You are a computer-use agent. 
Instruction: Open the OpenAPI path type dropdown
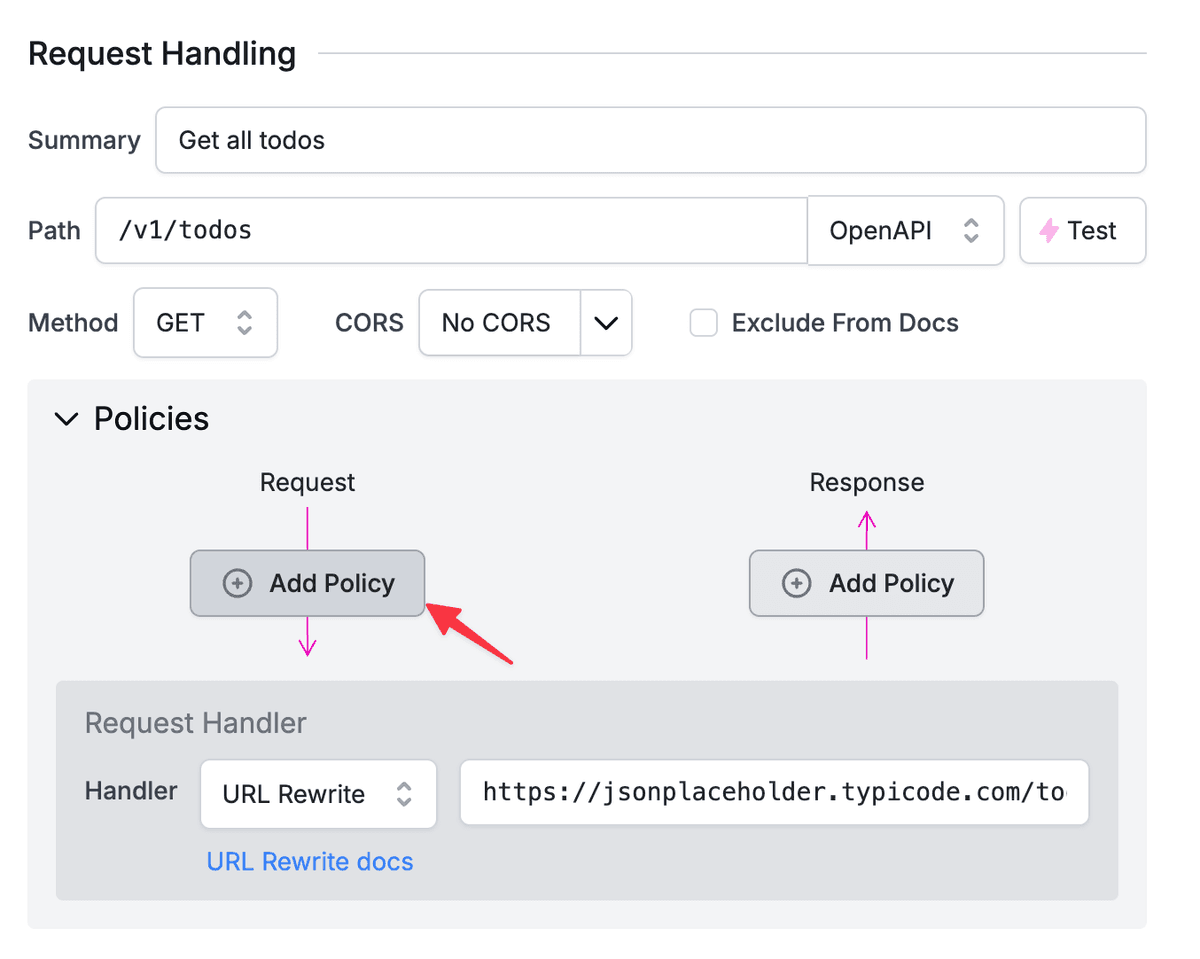tap(905, 231)
